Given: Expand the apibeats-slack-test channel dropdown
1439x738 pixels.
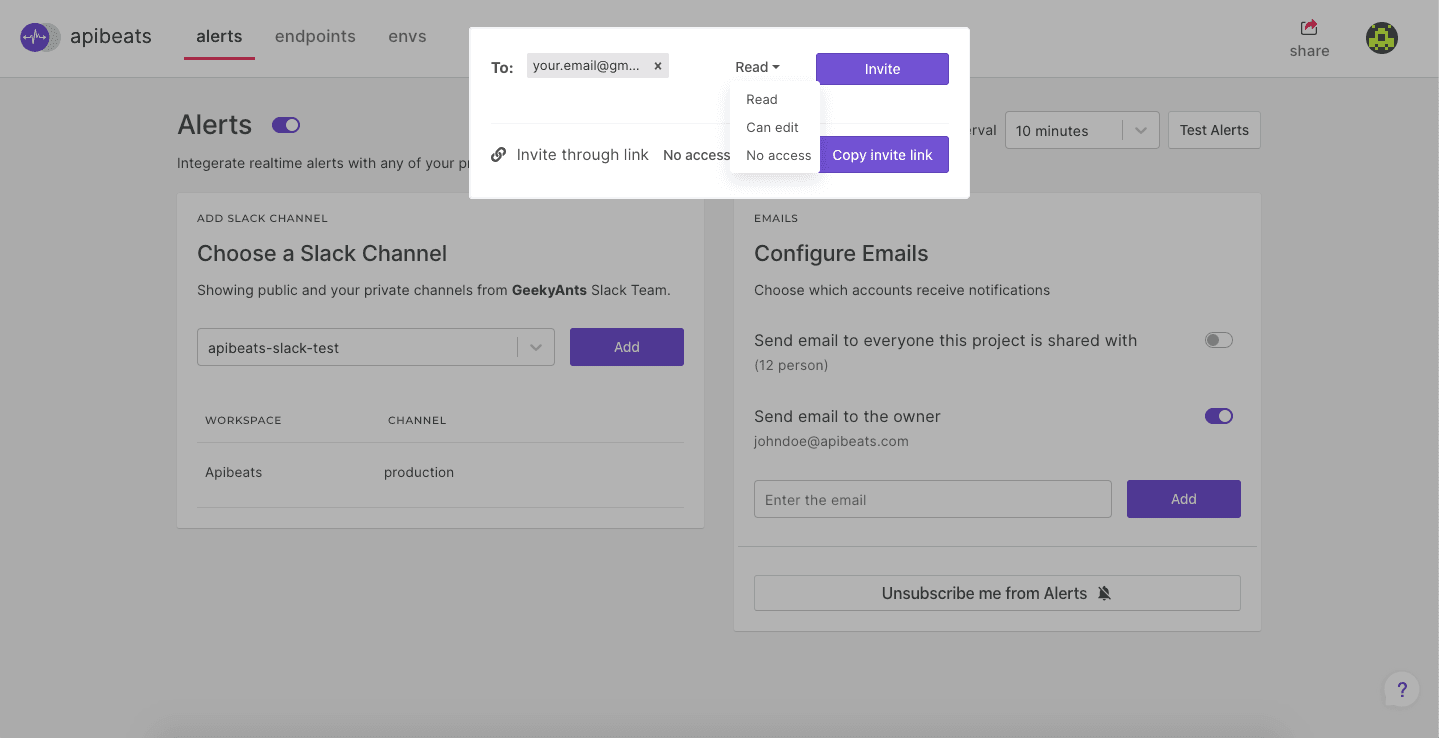Looking at the screenshot, I should (x=376, y=347).
